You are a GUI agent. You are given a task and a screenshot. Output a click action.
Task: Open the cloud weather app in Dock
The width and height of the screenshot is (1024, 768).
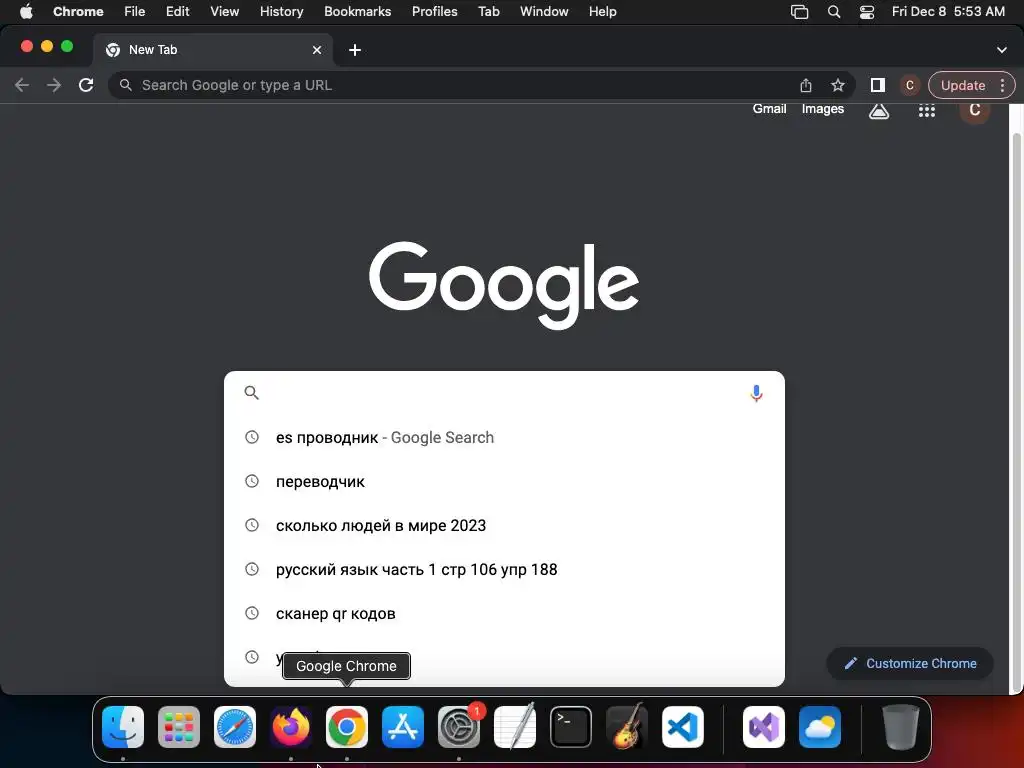point(820,726)
